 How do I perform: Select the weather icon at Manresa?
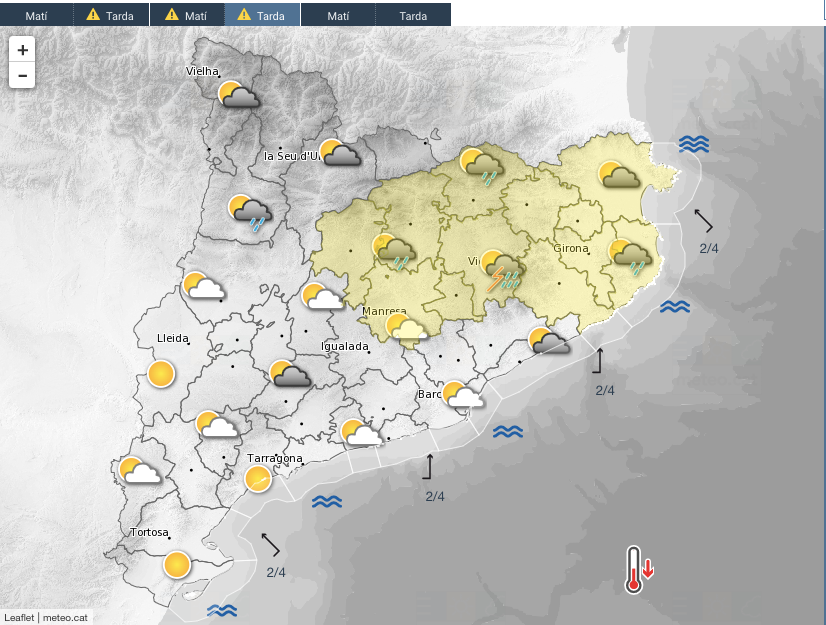click(x=407, y=329)
